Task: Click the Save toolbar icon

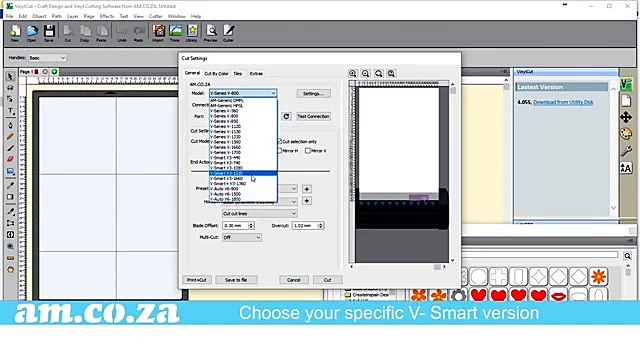Action: [49, 33]
